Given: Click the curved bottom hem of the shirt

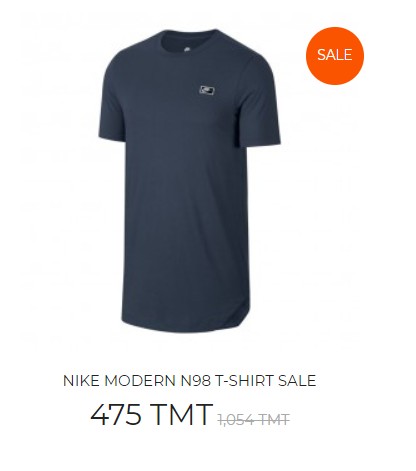Looking at the screenshot, I should (185, 325).
